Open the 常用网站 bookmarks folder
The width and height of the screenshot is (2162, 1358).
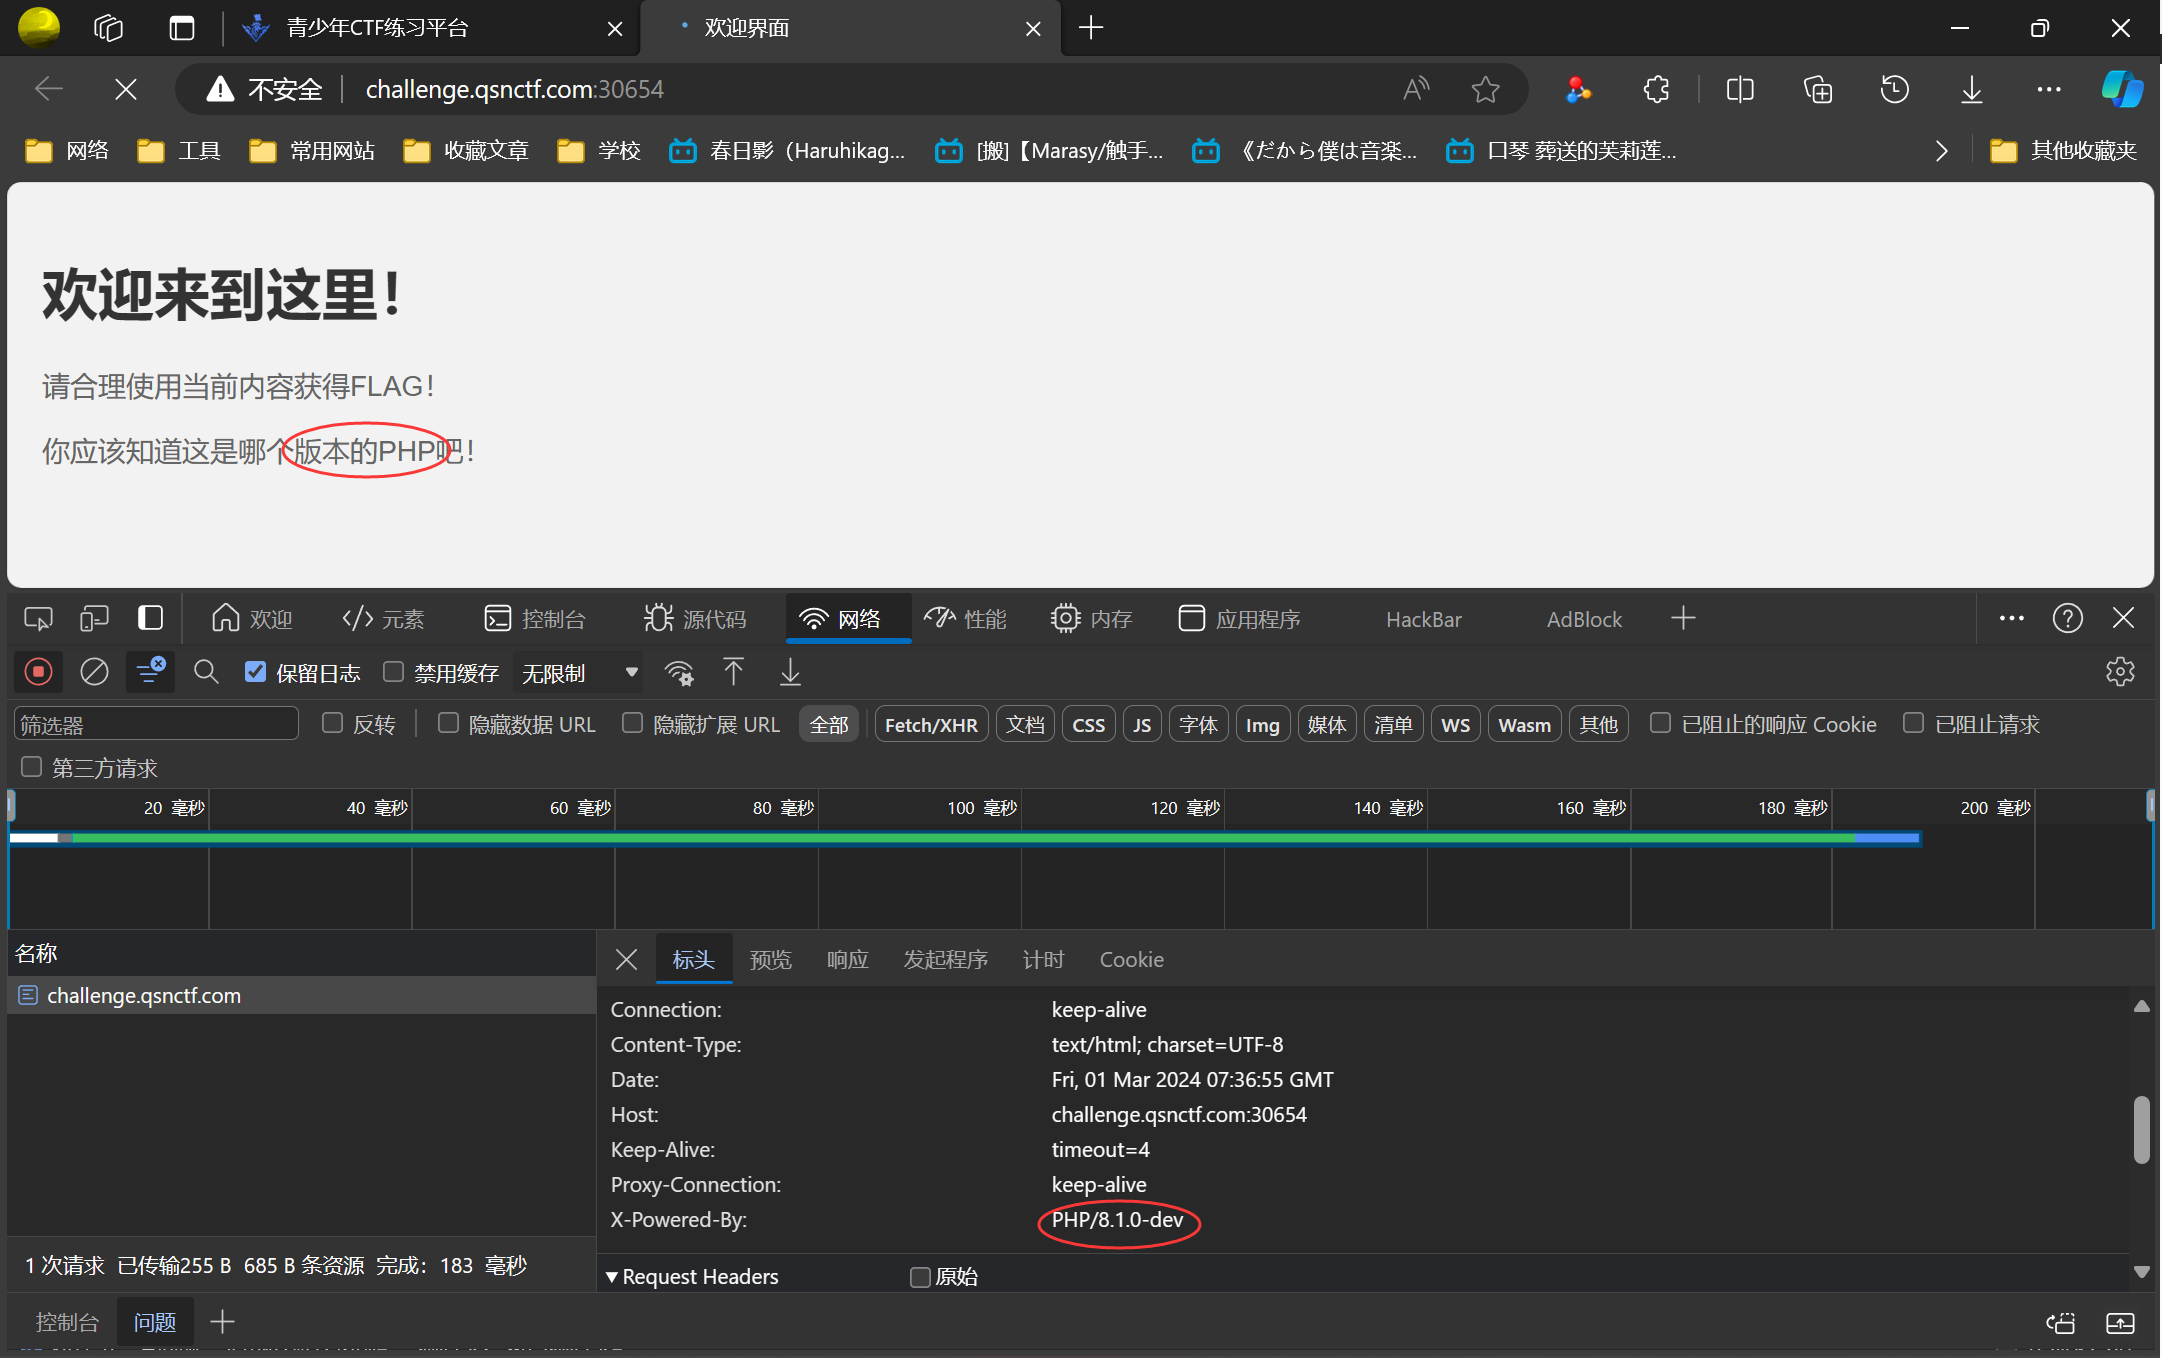(x=312, y=151)
